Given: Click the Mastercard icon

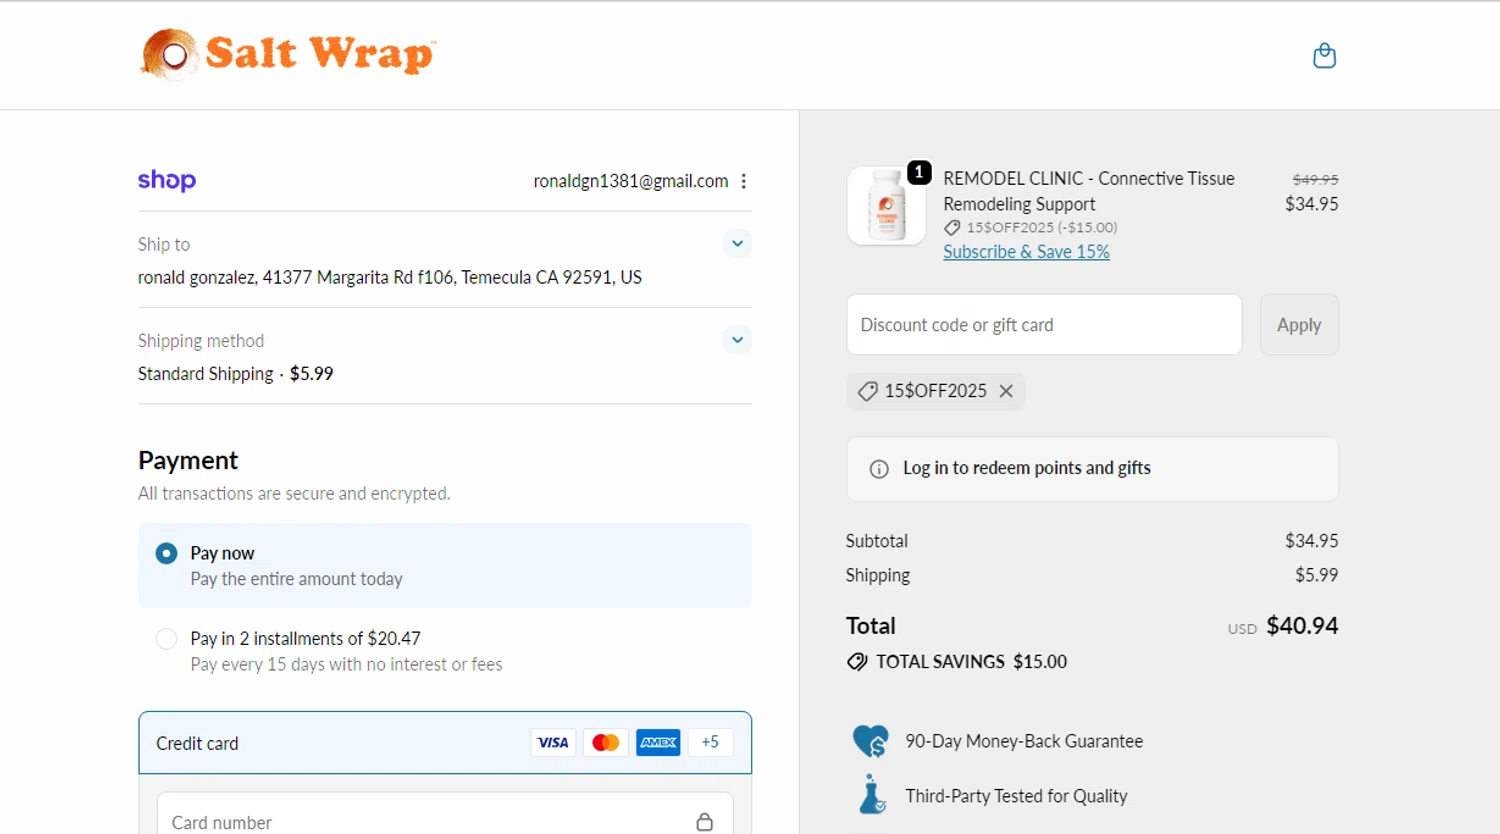Looking at the screenshot, I should [x=606, y=742].
